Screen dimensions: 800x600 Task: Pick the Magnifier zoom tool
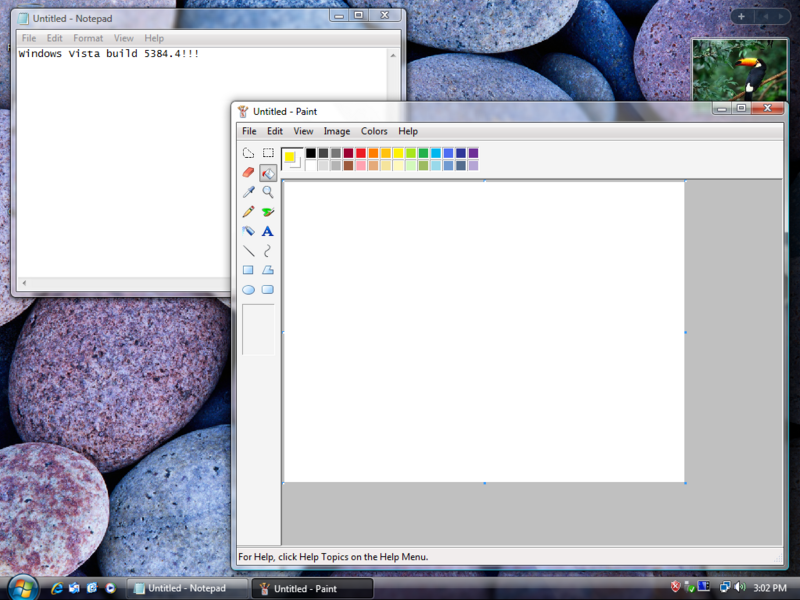point(268,192)
